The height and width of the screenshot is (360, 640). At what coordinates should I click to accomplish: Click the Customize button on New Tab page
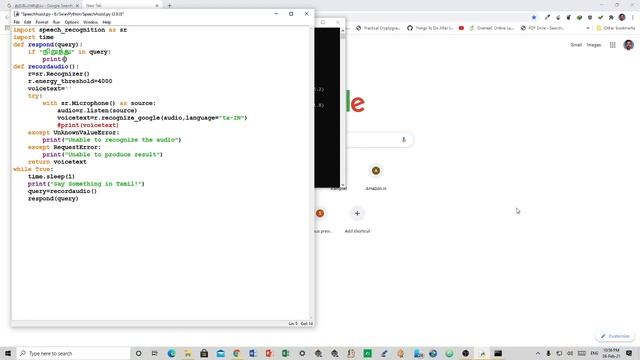tap(615, 336)
